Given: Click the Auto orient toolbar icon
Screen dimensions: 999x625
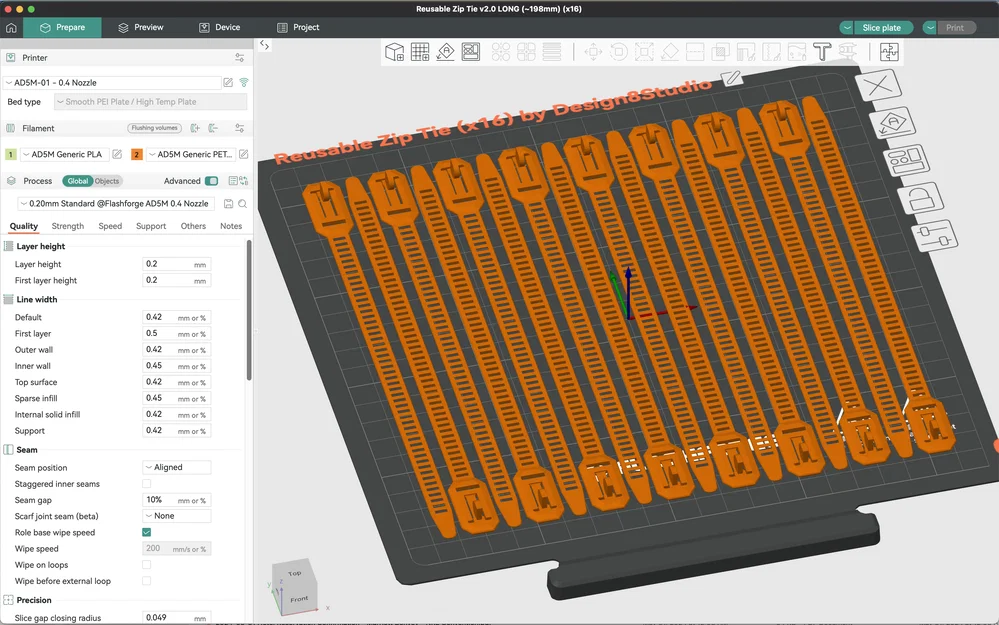Looking at the screenshot, I should tap(445, 52).
